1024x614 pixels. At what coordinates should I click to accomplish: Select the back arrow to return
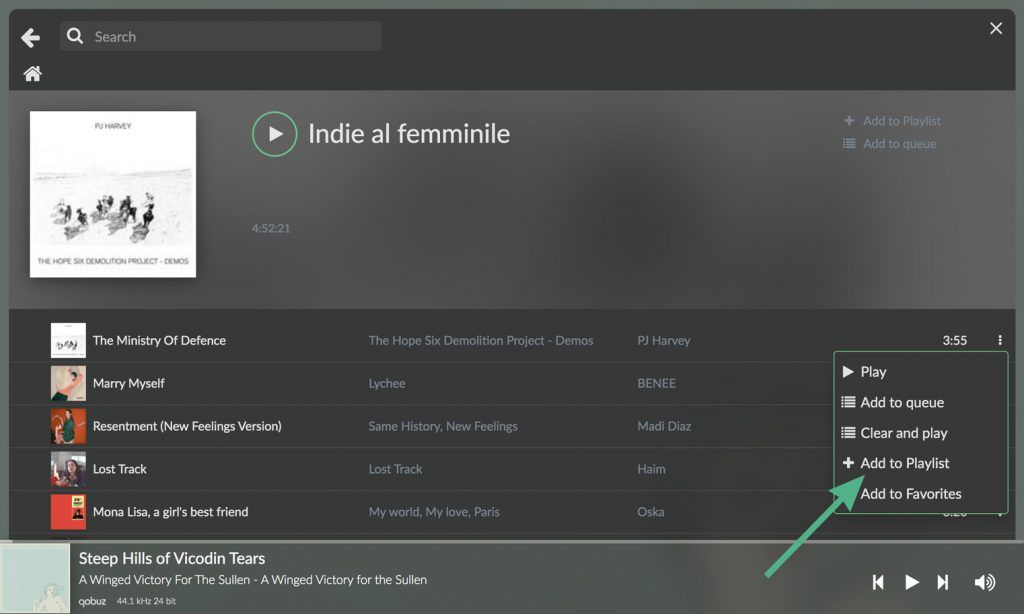pyautogui.click(x=30, y=37)
